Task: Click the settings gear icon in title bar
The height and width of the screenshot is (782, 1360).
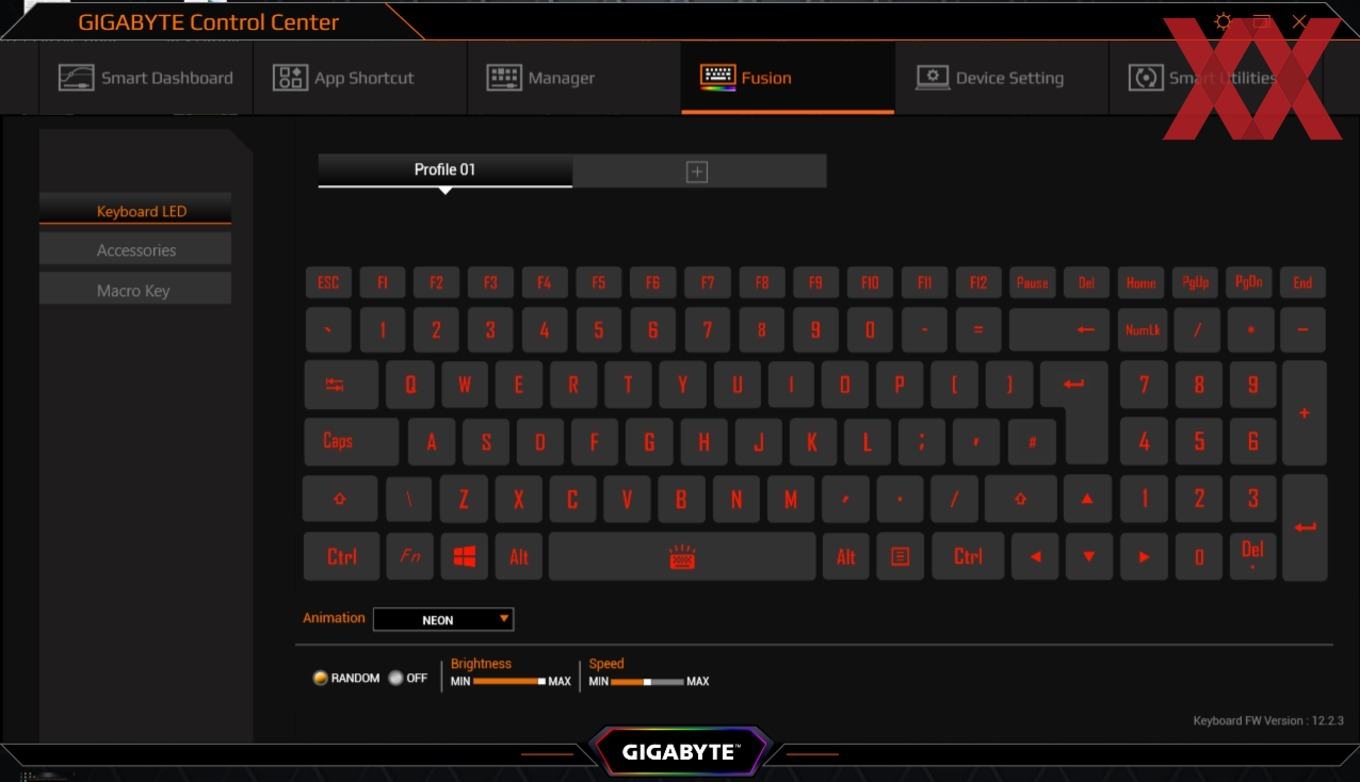Action: coord(1222,22)
